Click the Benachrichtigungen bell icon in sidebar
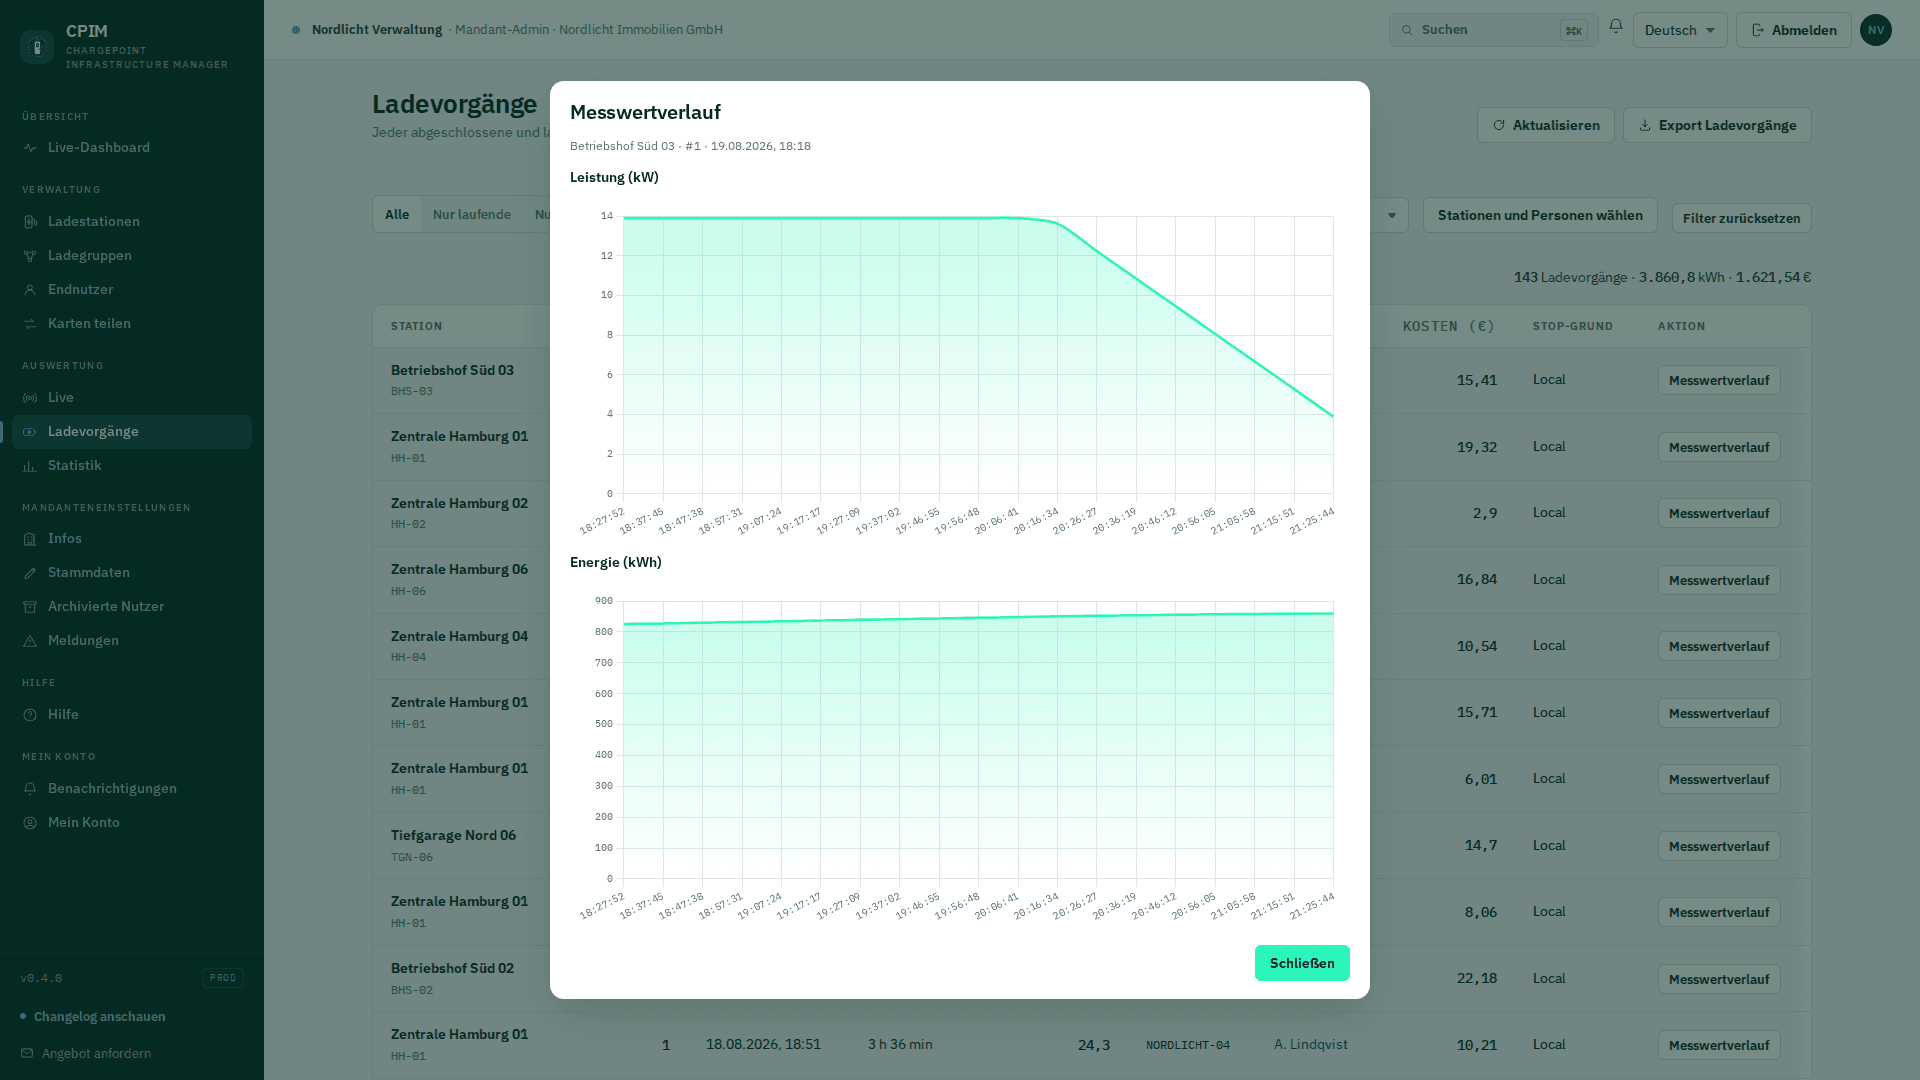The width and height of the screenshot is (1920, 1080). click(x=30, y=789)
